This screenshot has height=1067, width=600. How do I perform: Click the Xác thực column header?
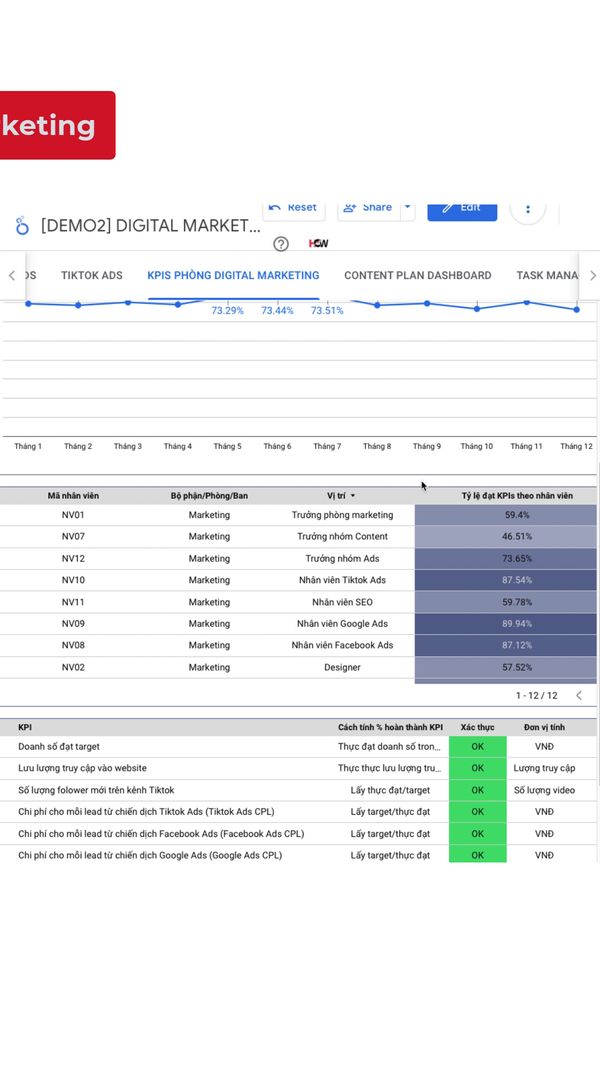point(478,727)
